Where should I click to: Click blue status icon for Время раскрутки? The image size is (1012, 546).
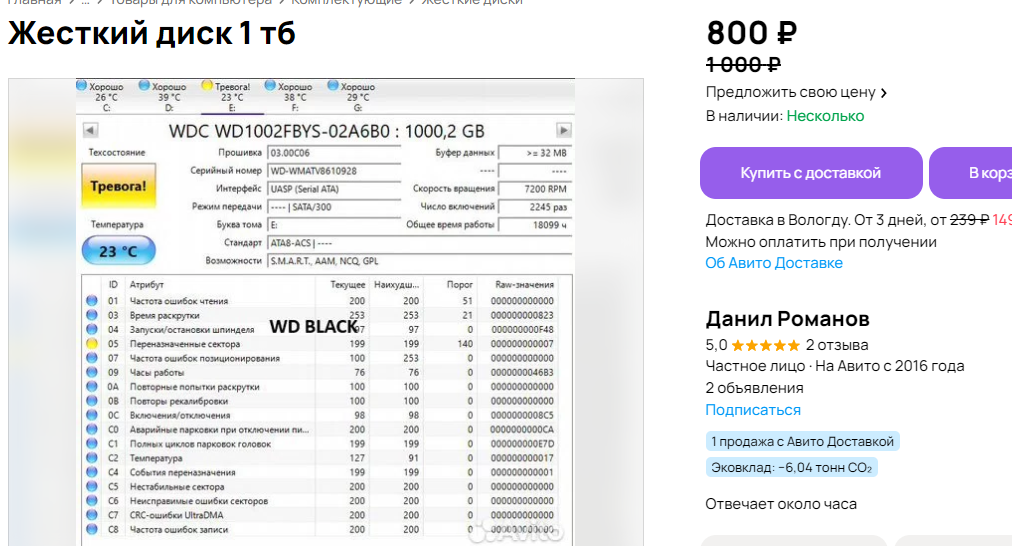click(92, 315)
